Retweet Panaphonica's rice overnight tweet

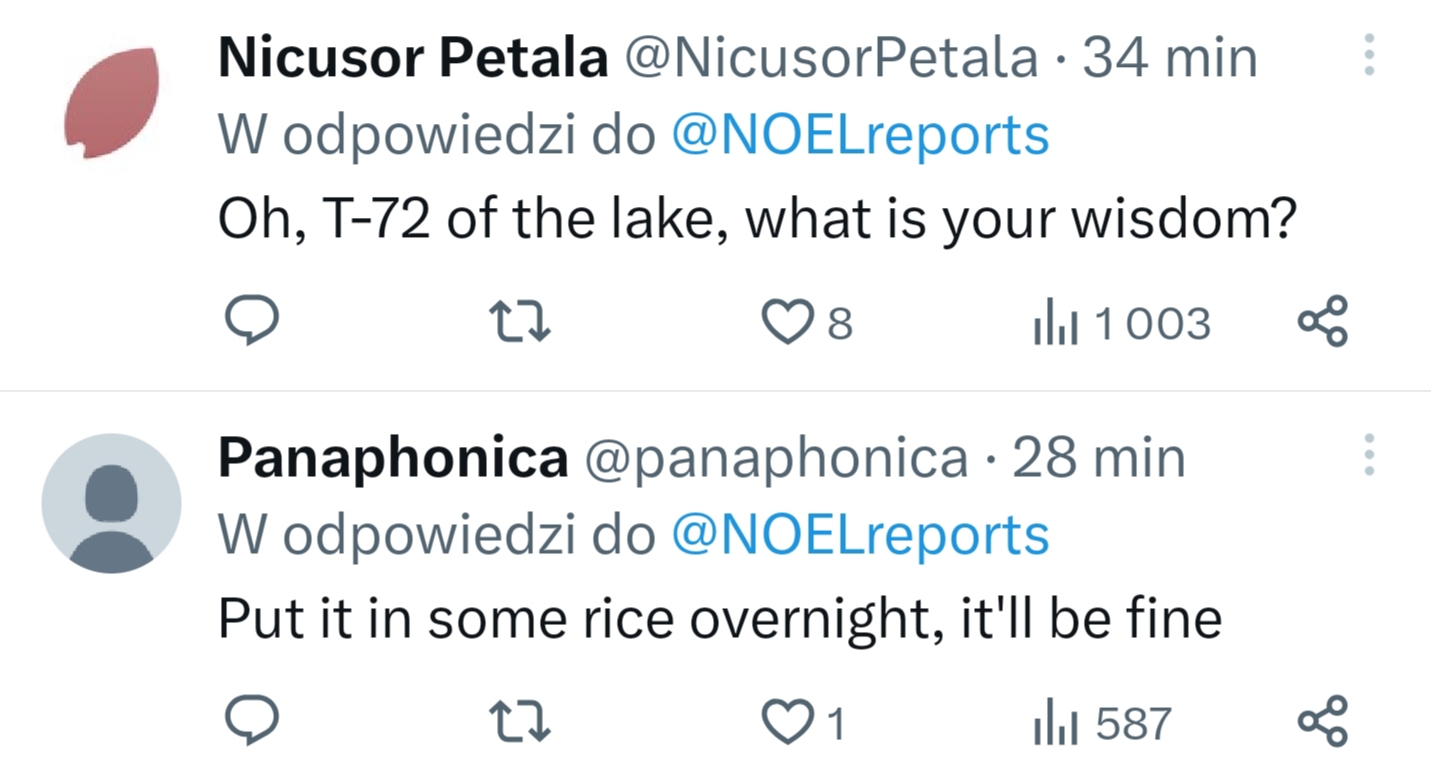[x=520, y=723]
